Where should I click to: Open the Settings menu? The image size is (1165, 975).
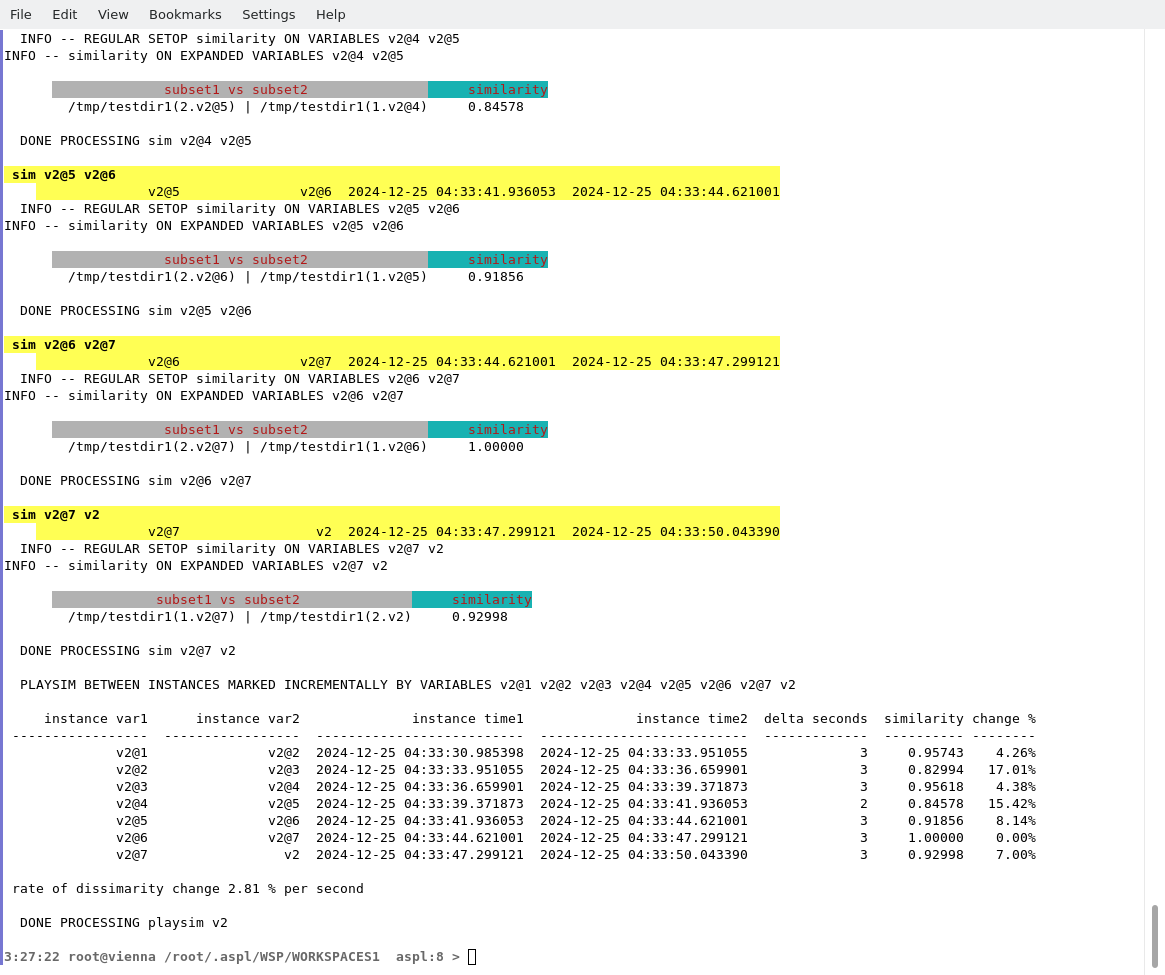coord(268,14)
